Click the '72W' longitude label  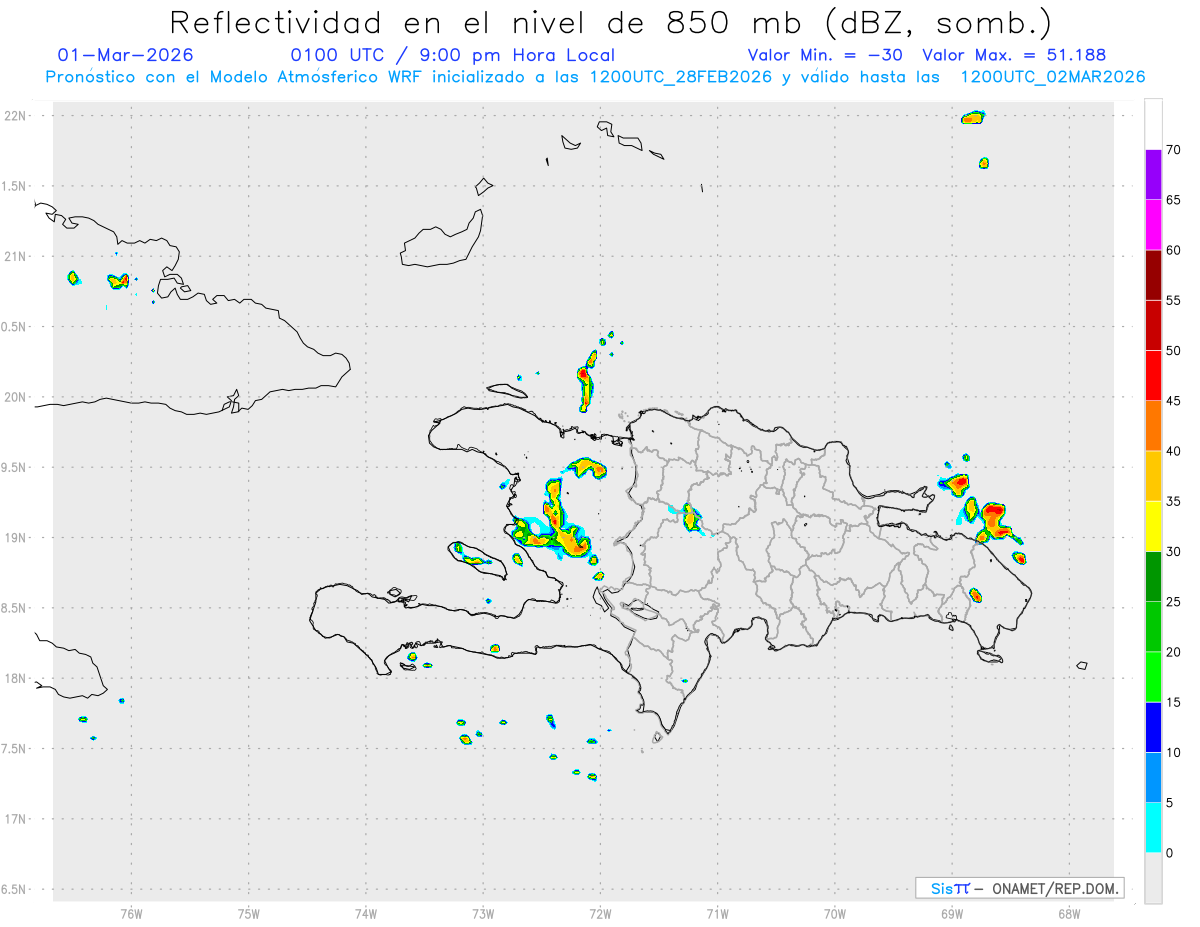tap(600, 913)
